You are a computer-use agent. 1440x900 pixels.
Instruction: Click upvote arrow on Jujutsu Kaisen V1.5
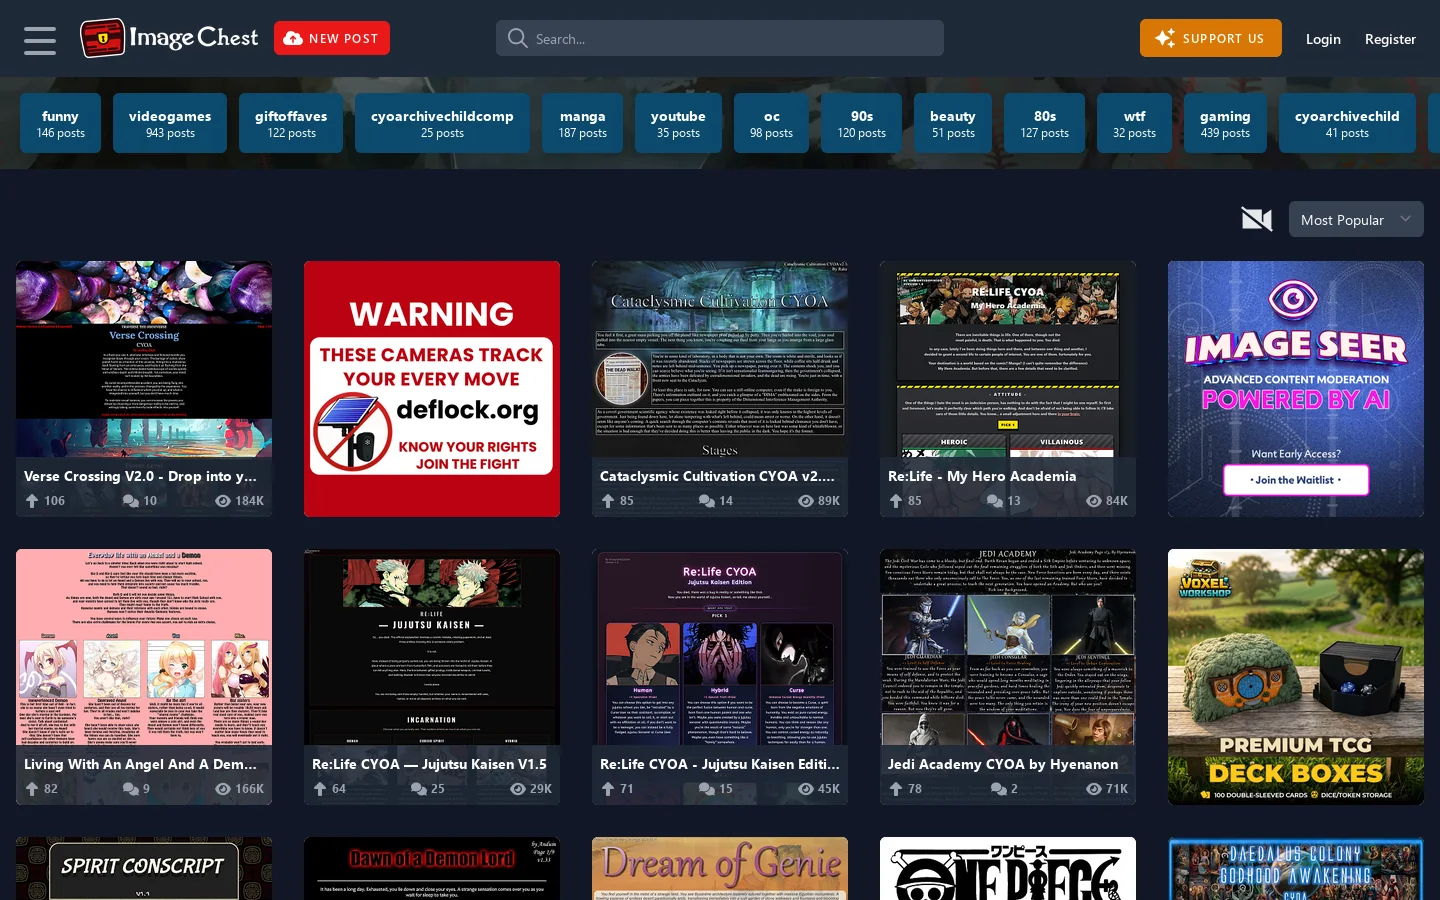[x=320, y=789]
